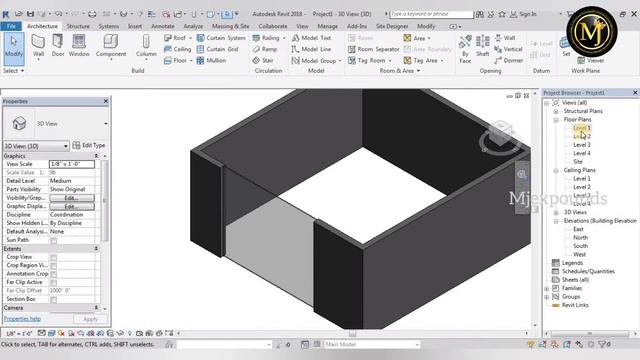Switch to the Collaborate ribbon tab
Viewport: 640px width, 360px height.
[x=273, y=26]
